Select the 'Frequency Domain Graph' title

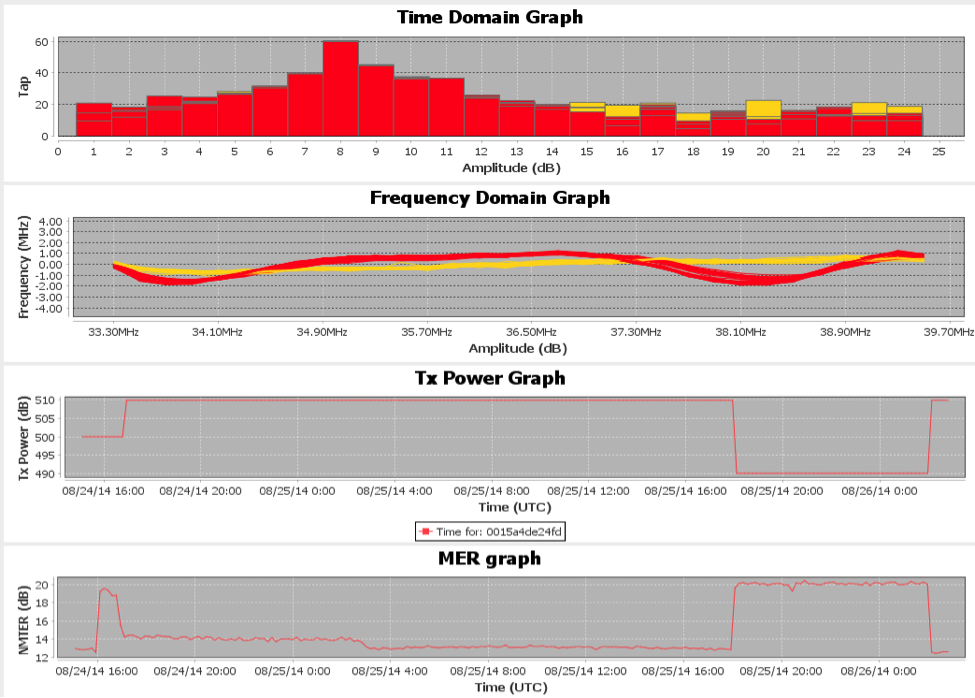[x=489, y=197]
